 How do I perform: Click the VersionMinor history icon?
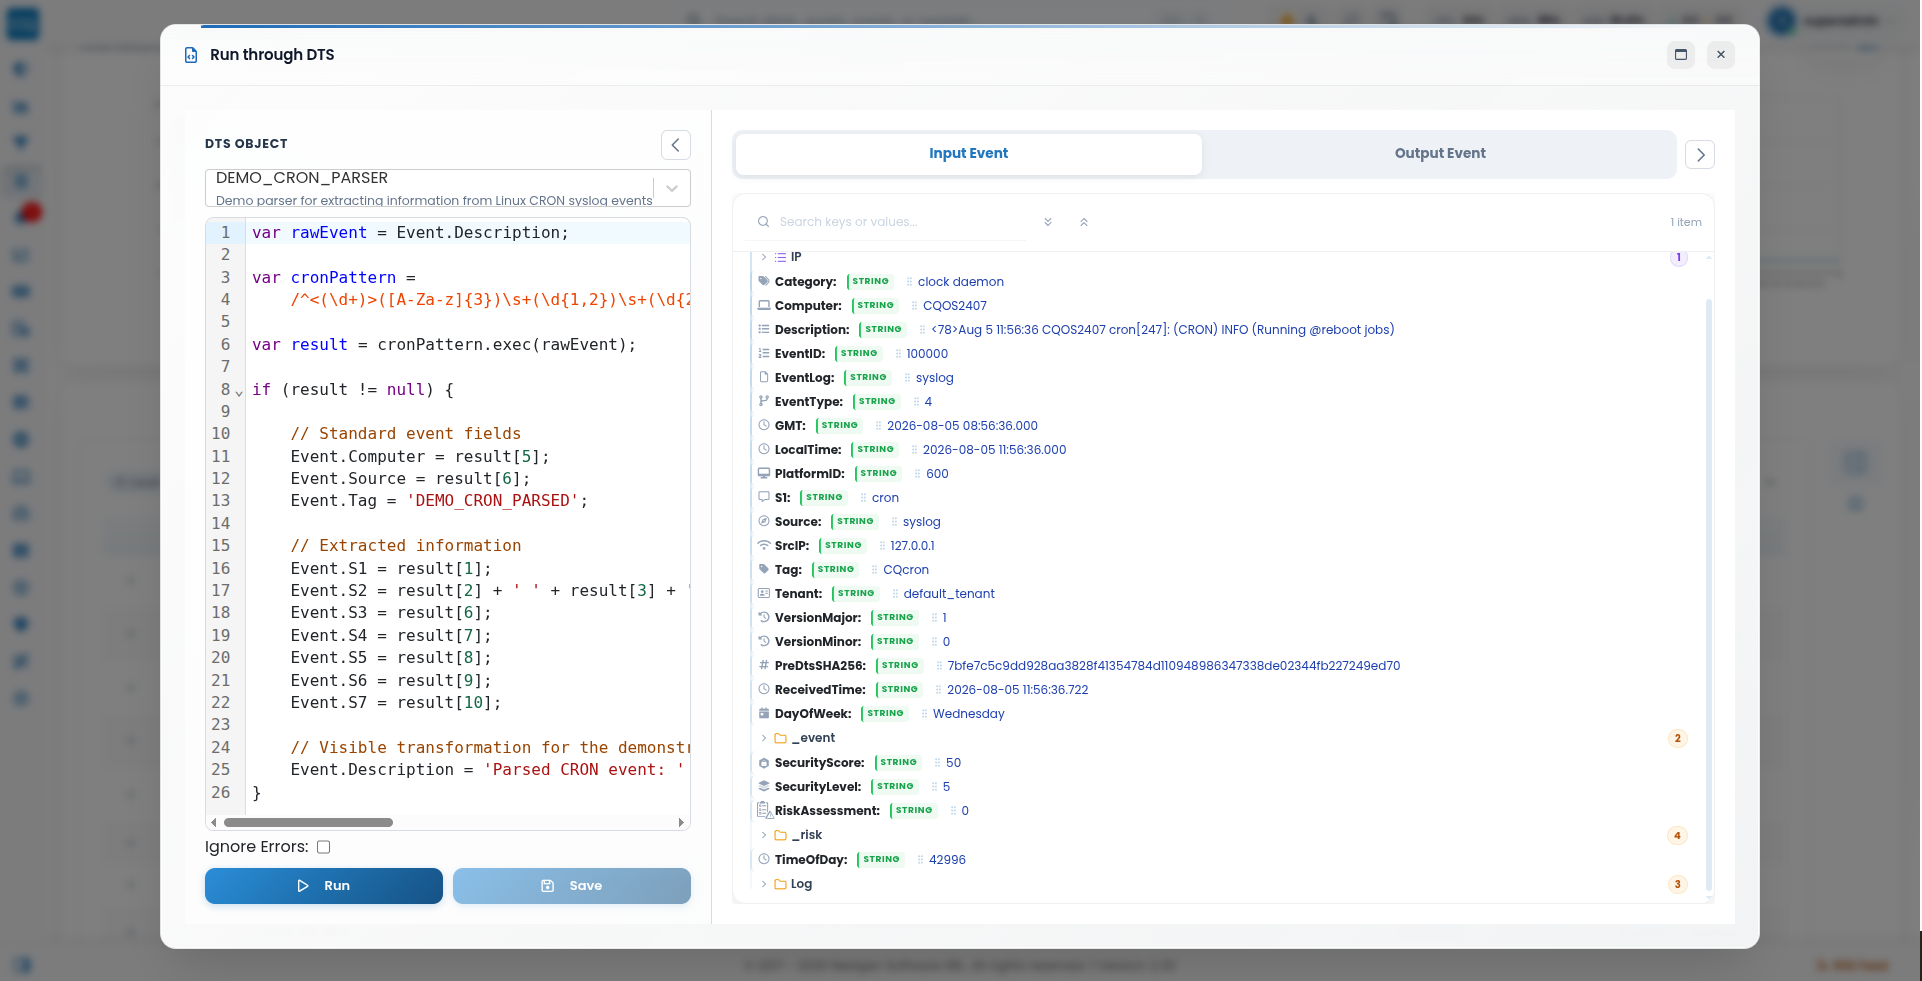(x=764, y=641)
